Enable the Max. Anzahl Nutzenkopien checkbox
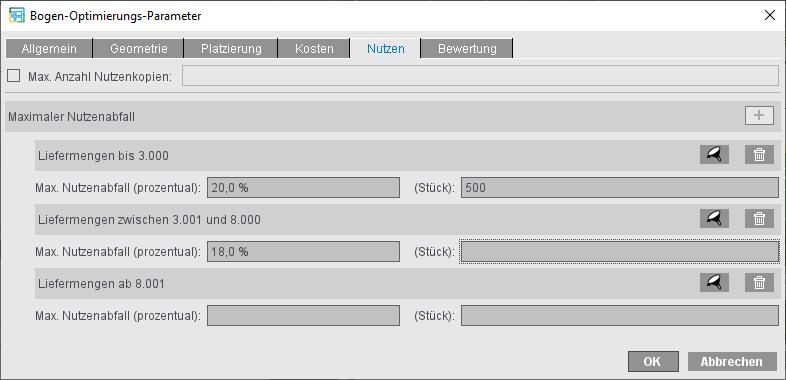786x380 pixels. (14, 76)
